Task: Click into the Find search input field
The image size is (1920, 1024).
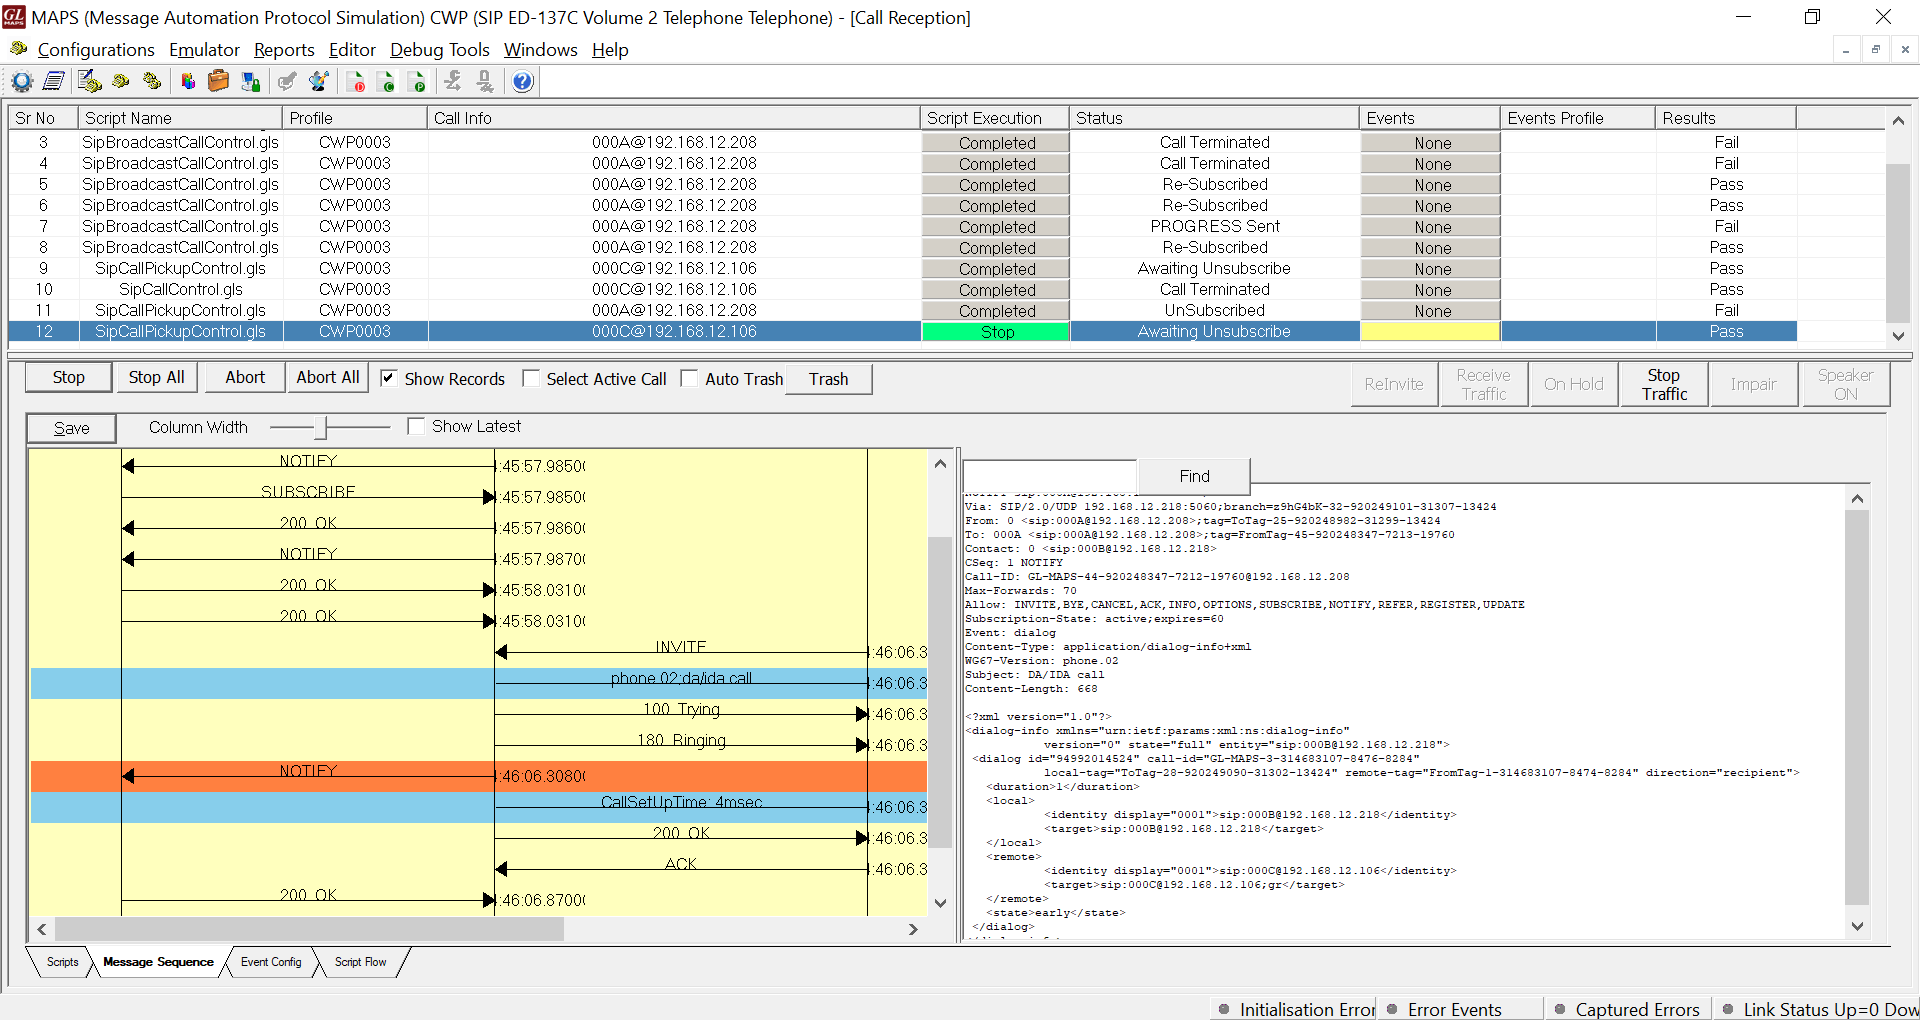Action: (1050, 475)
